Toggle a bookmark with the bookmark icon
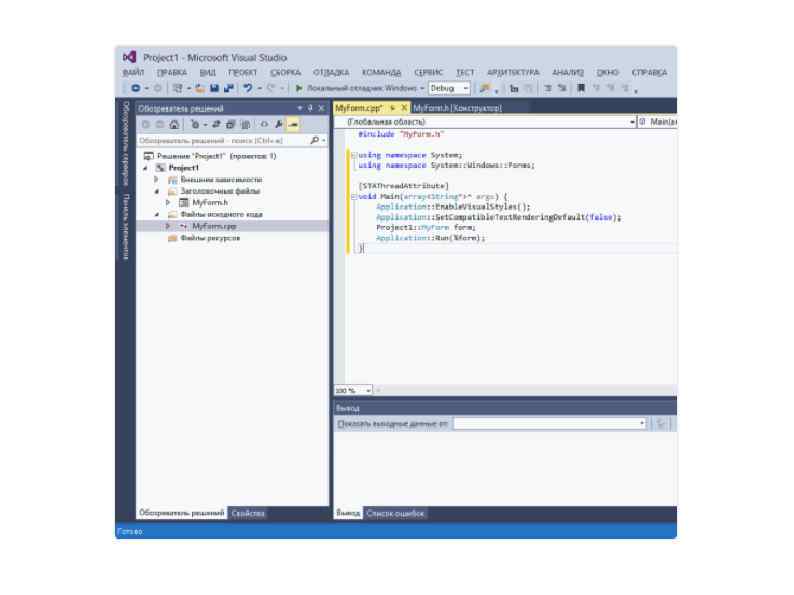794x595 pixels. [x=581, y=88]
